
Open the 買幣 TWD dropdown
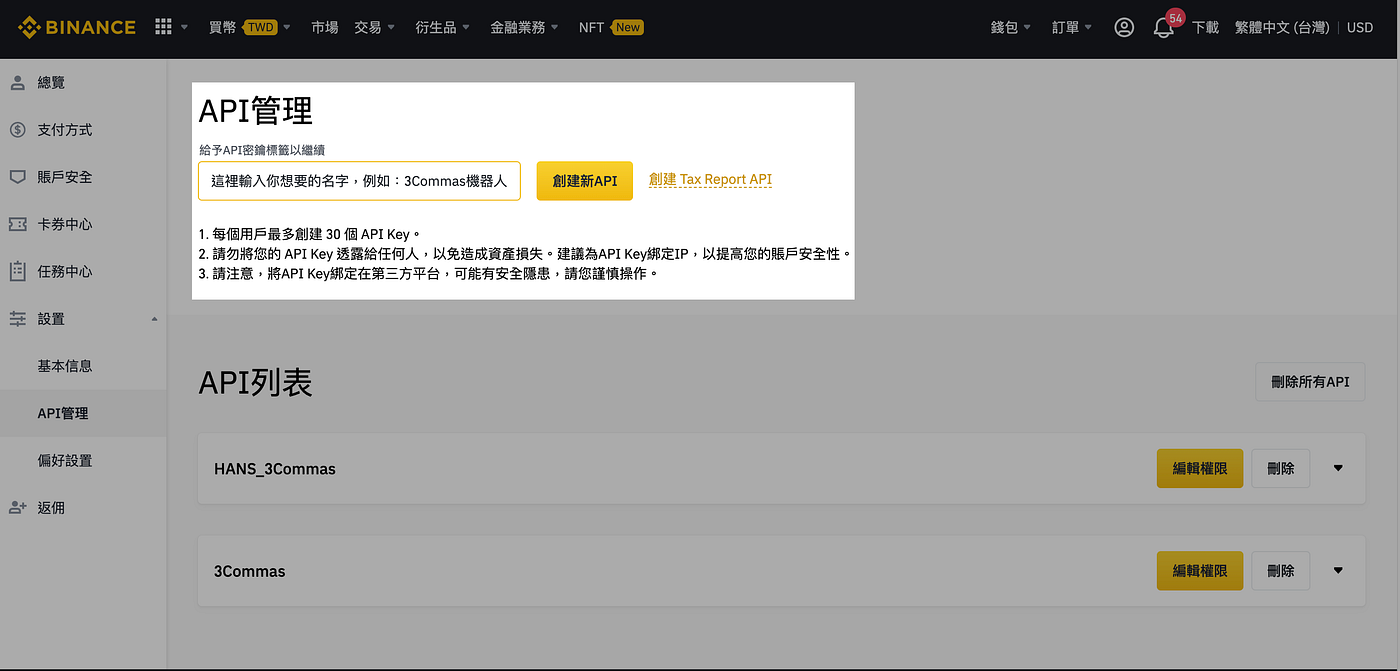250,27
